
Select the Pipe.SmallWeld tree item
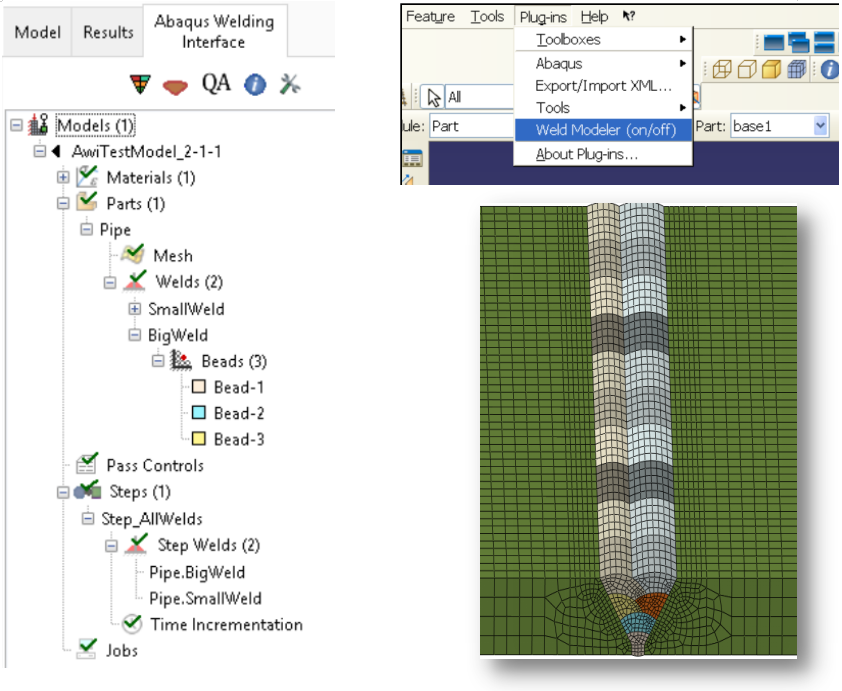(205, 599)
